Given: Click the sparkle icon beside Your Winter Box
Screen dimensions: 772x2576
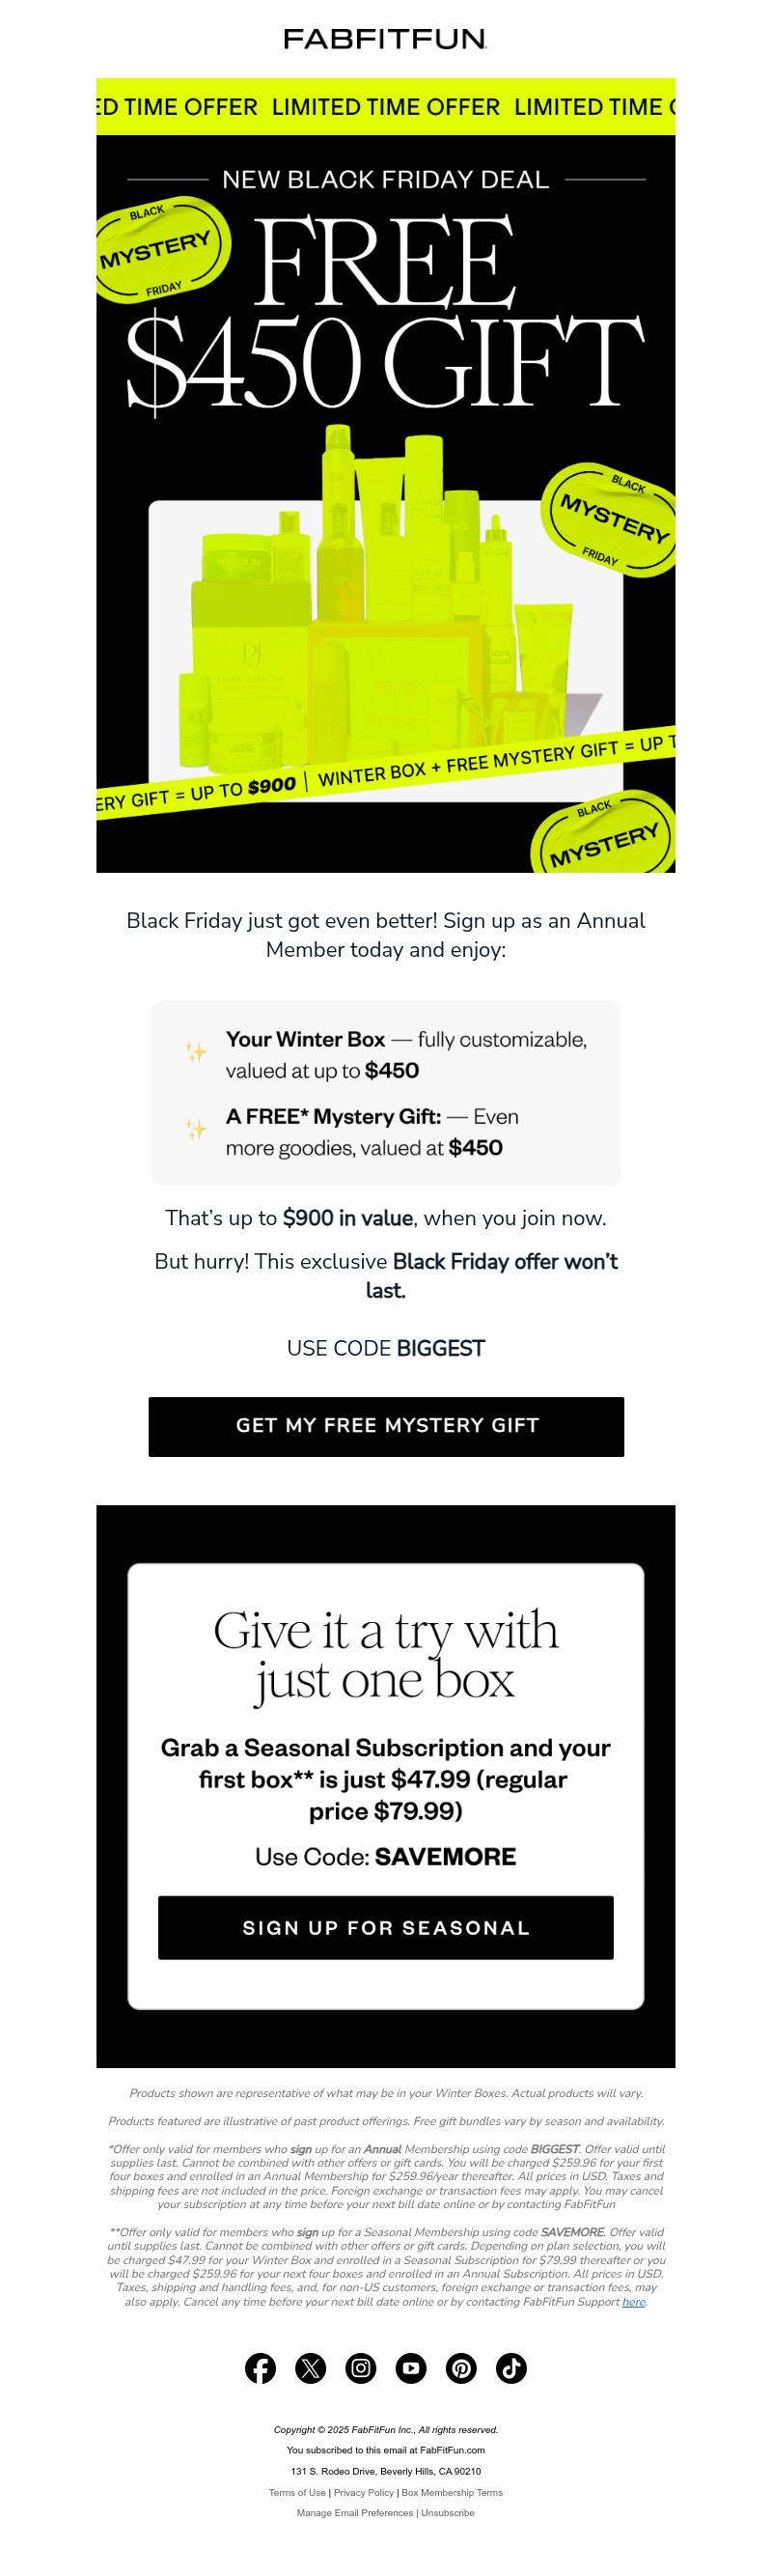Looking at the screenshot, I should 196,1052.
